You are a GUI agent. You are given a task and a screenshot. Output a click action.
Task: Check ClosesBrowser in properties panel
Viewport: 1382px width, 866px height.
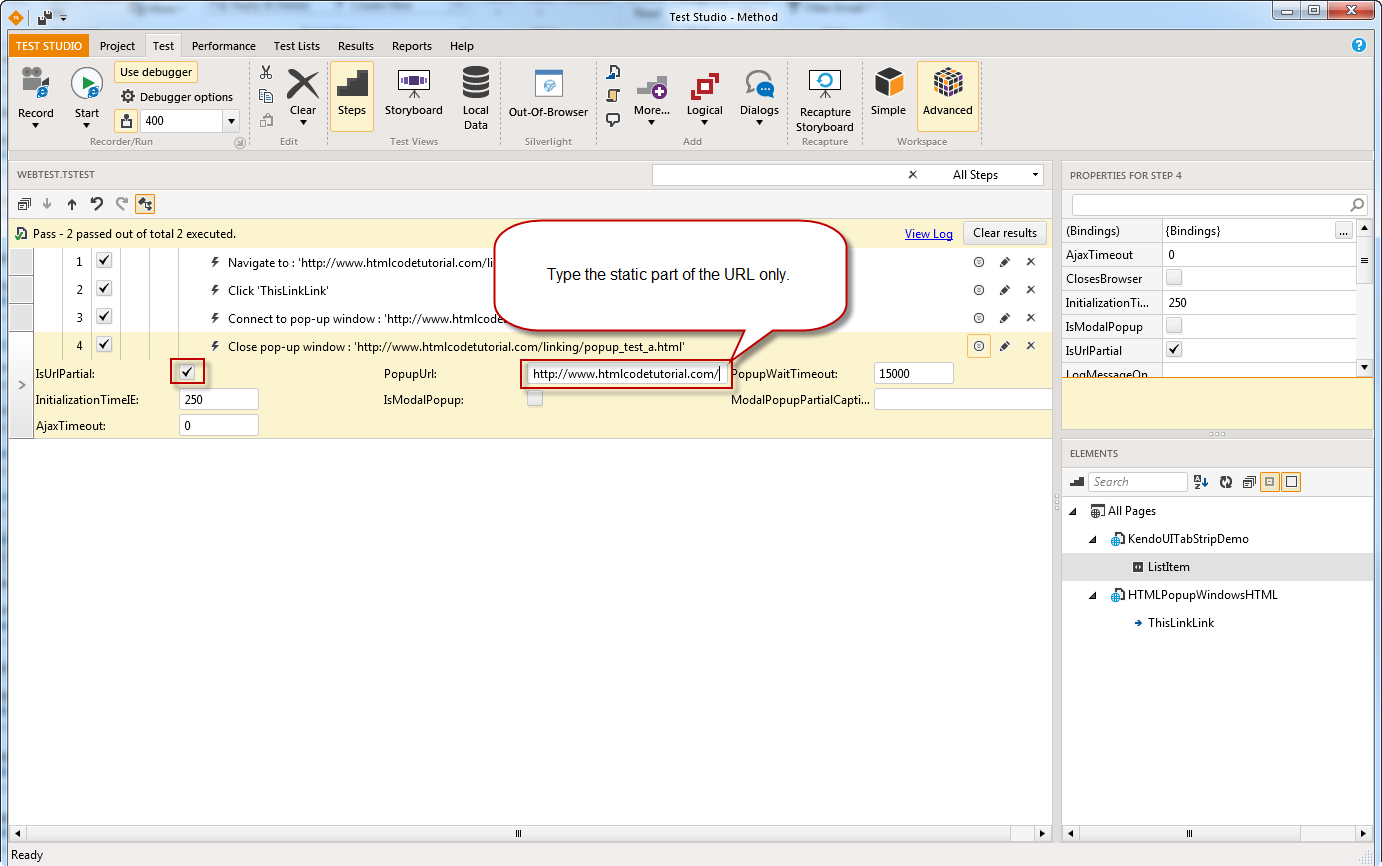[1174, 278]
